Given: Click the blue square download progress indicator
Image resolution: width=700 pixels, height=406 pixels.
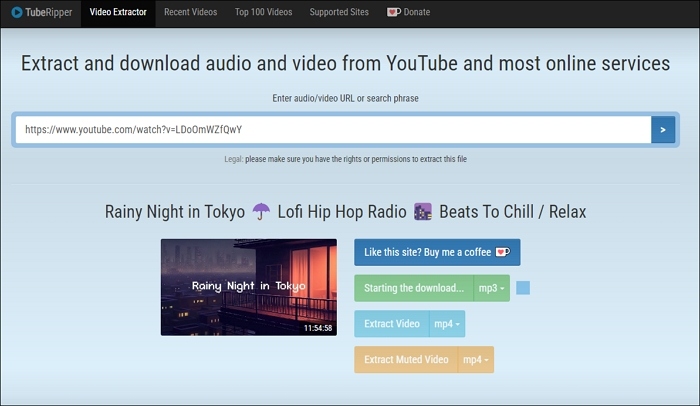Looking at the screenshot, I should pos(523,288).
